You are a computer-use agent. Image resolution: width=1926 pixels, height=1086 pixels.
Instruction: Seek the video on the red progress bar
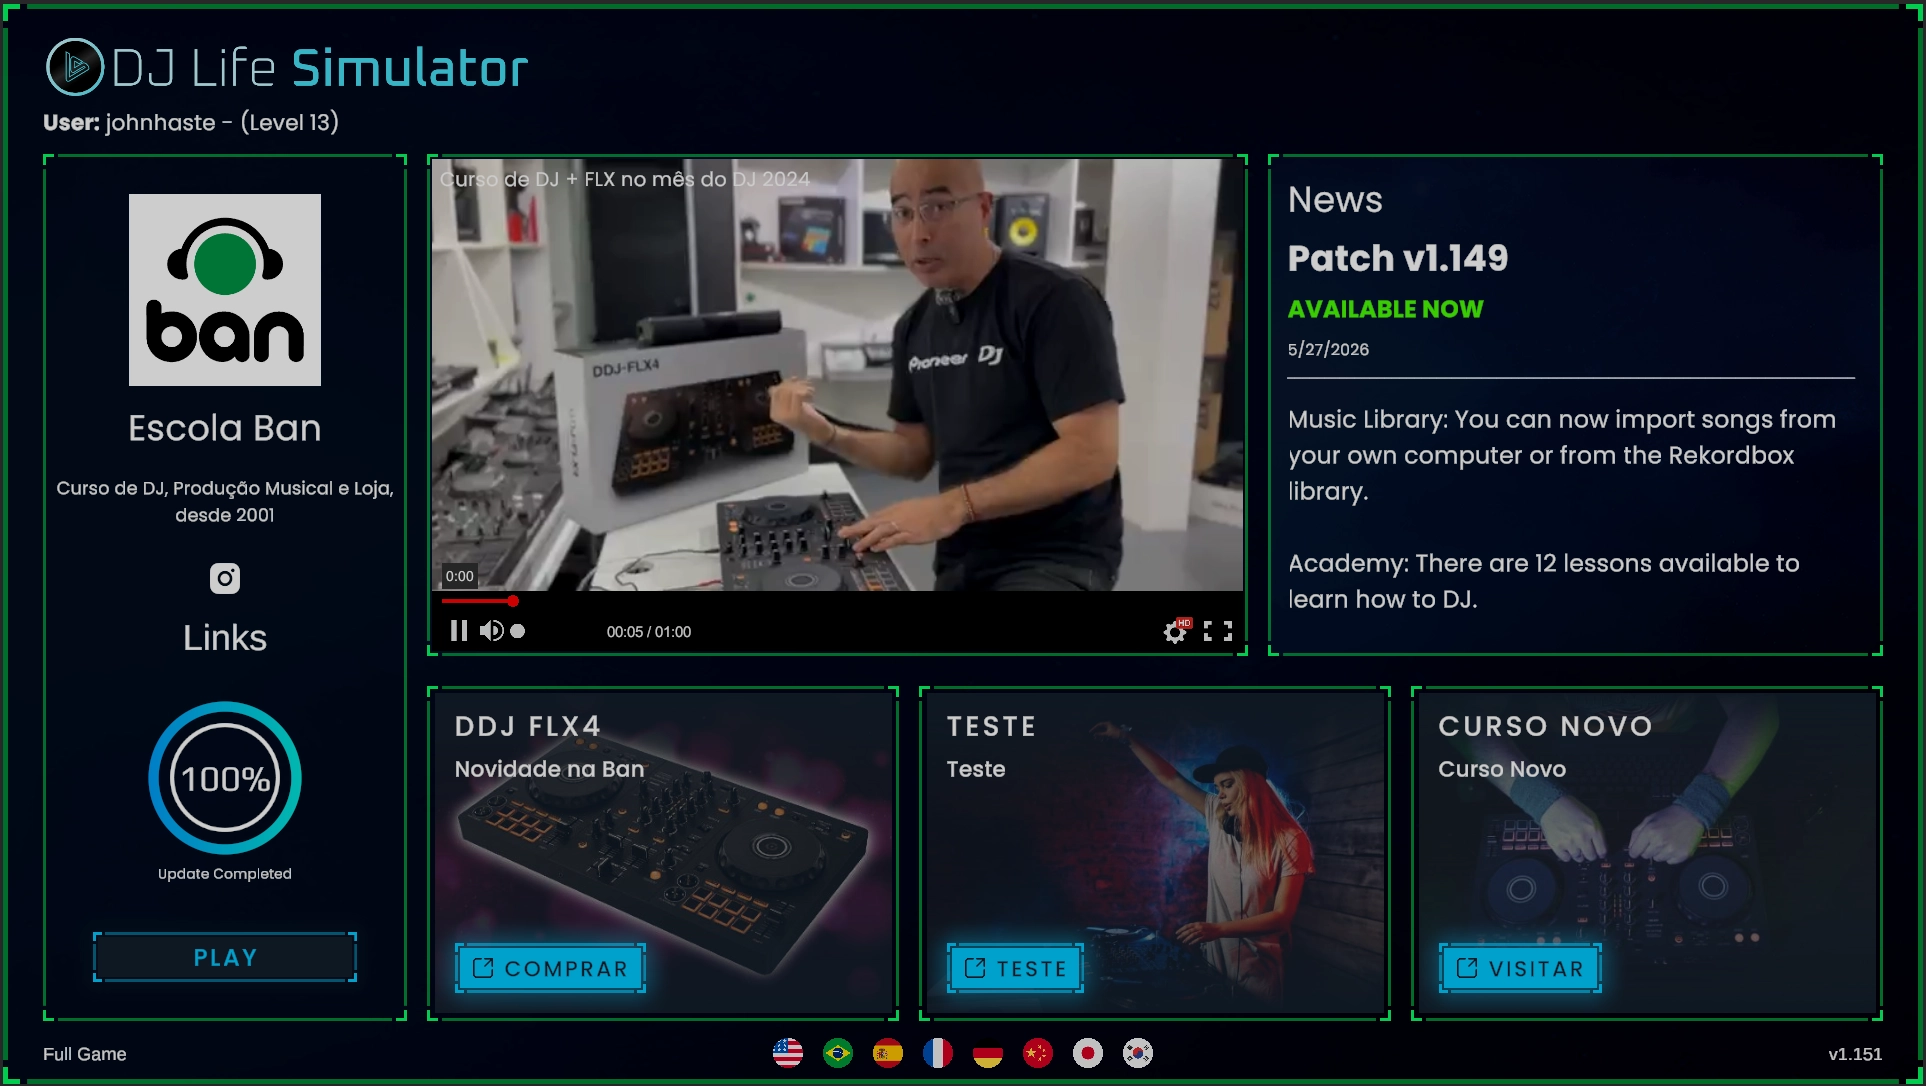(x=478, y=601)
